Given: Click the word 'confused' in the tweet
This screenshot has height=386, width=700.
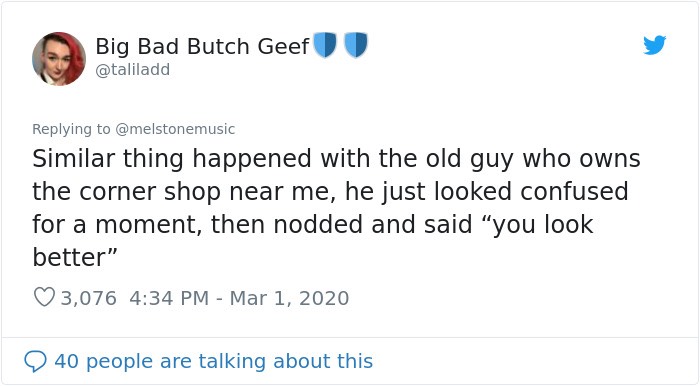Looking at the screenshot, I should 574,191.
